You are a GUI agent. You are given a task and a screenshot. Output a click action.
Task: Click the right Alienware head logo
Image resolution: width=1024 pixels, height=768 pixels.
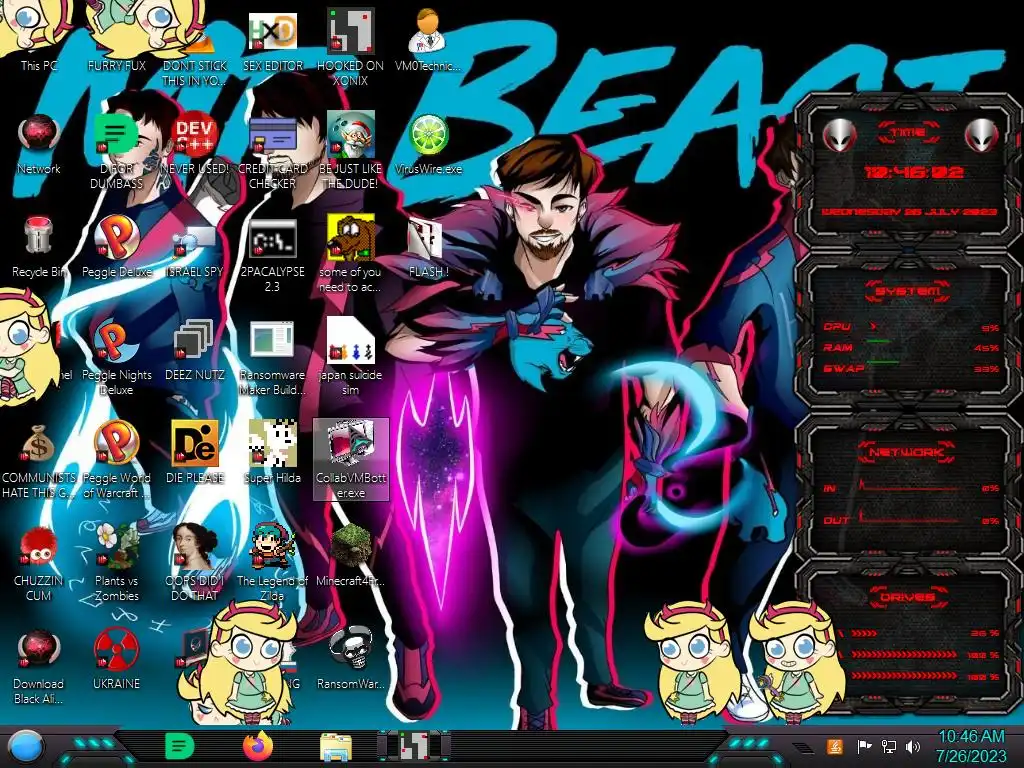pyautogui.click(x=981, y=136)
